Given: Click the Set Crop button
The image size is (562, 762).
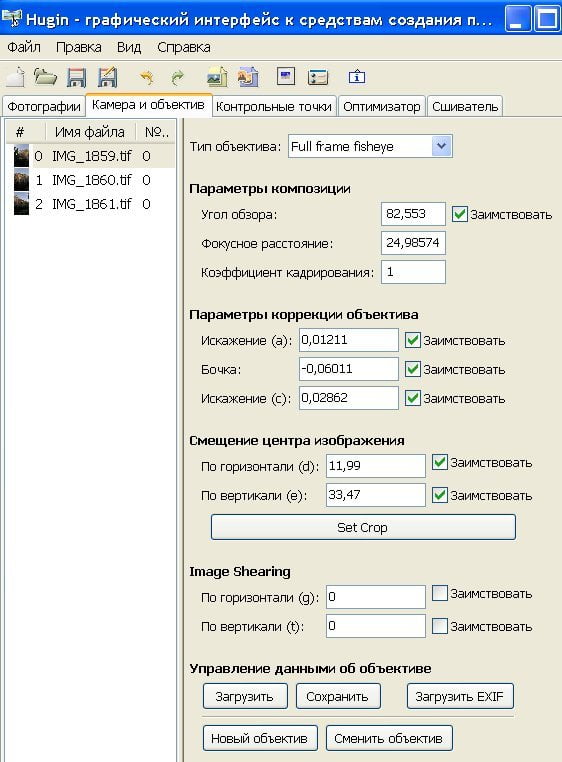Looking at the screenshot, I should tap(363, 527).
